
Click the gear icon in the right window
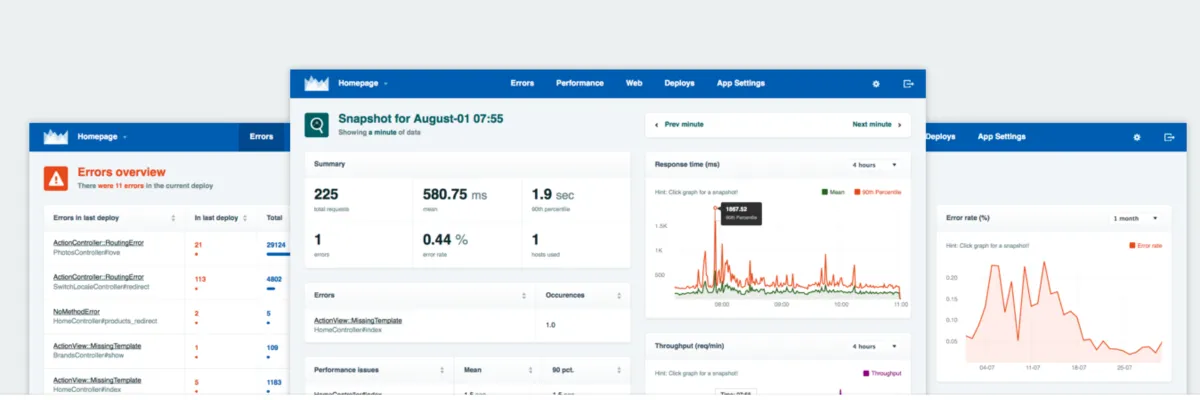coord(1137,137)
